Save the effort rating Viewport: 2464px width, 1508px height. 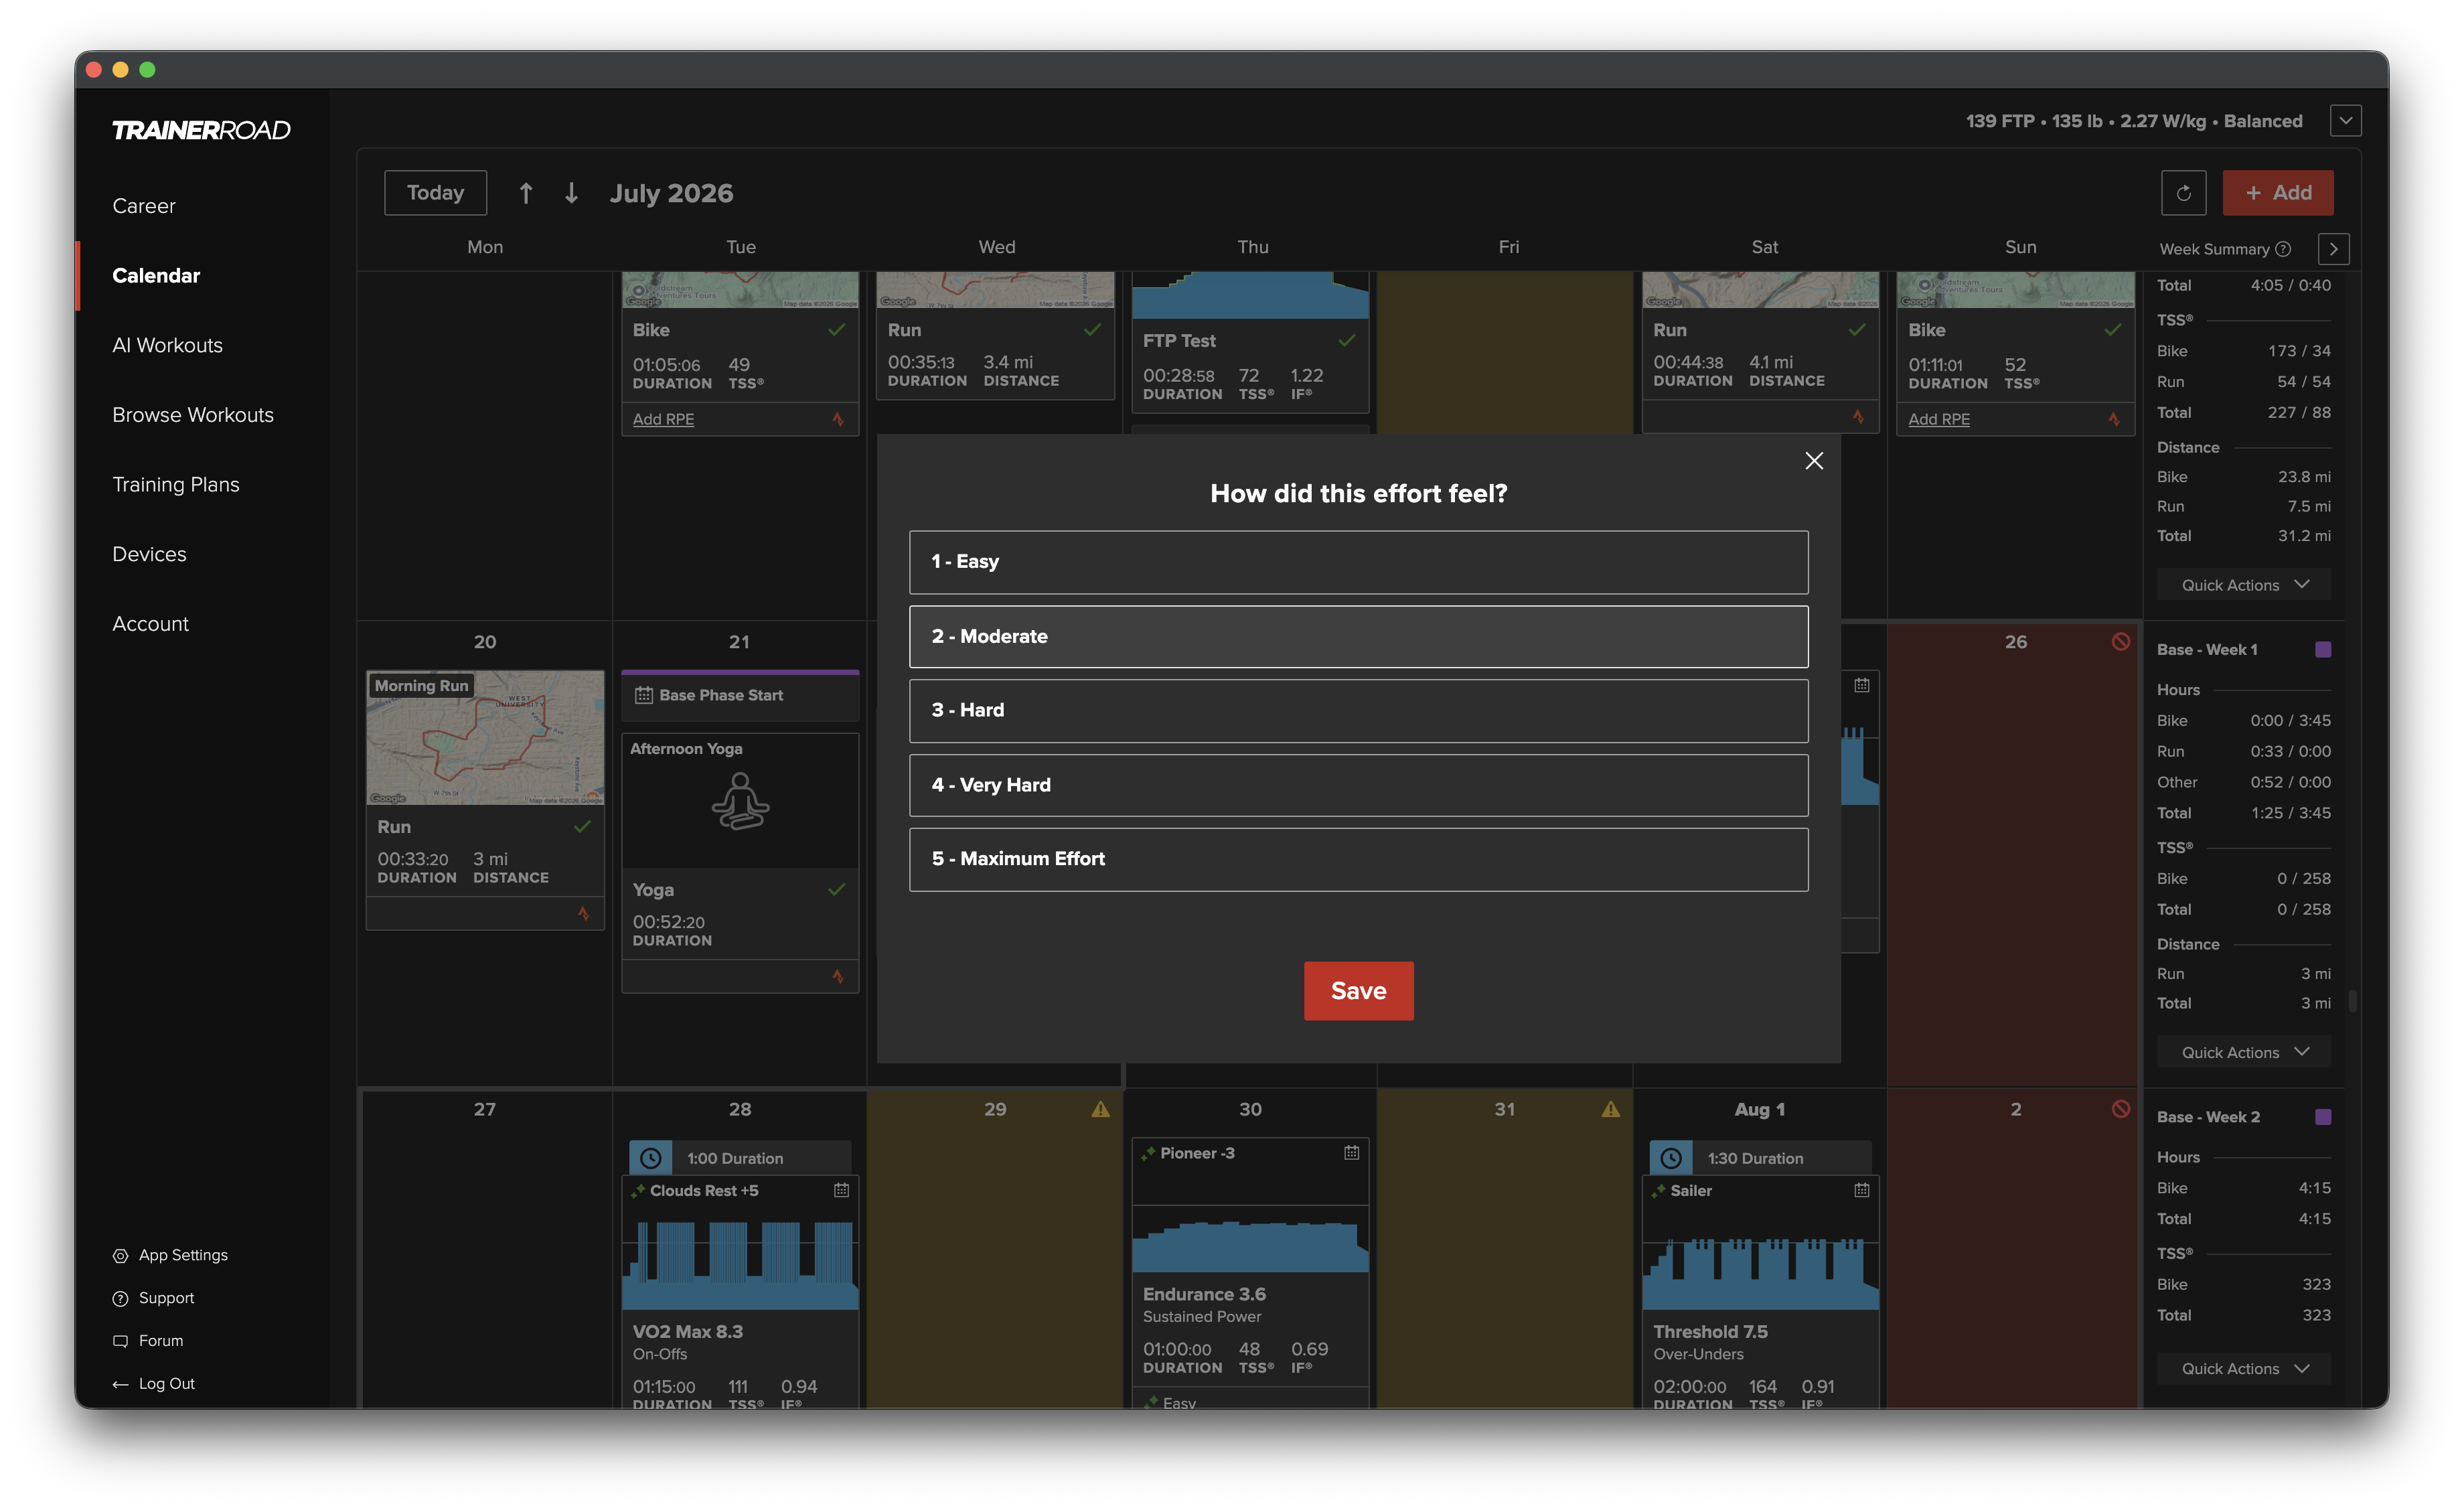tap(1358, 990)
